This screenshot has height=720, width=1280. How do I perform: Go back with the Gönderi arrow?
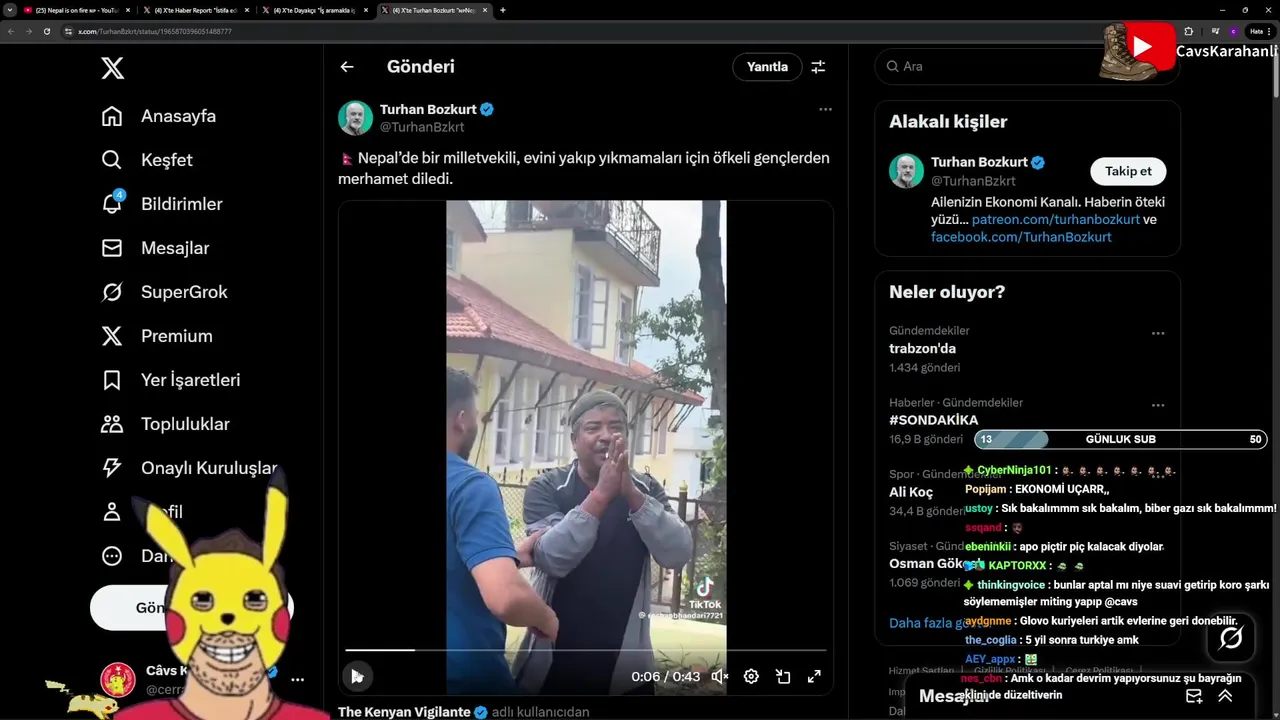click(347, 67)
